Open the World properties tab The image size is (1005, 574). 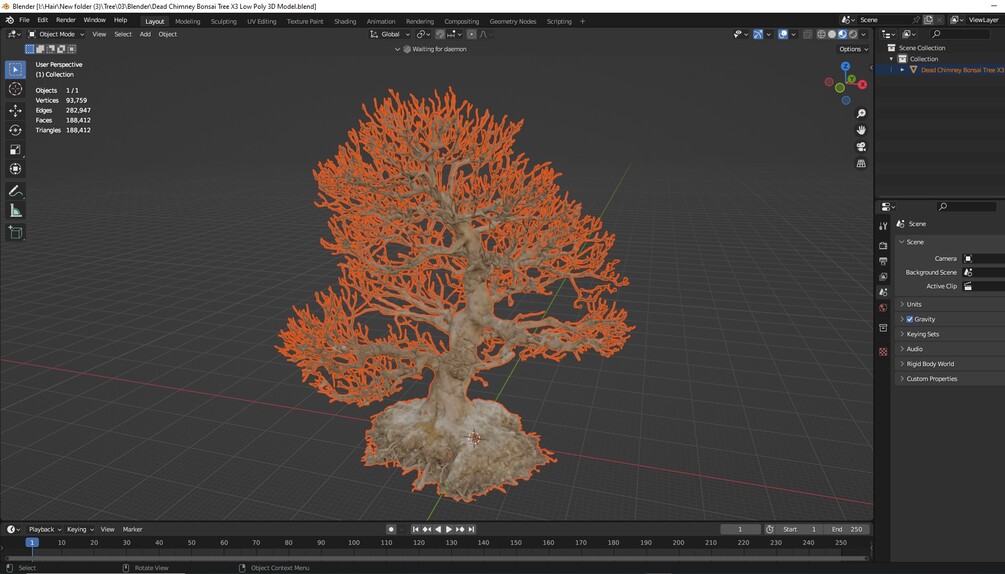point(883,308)
